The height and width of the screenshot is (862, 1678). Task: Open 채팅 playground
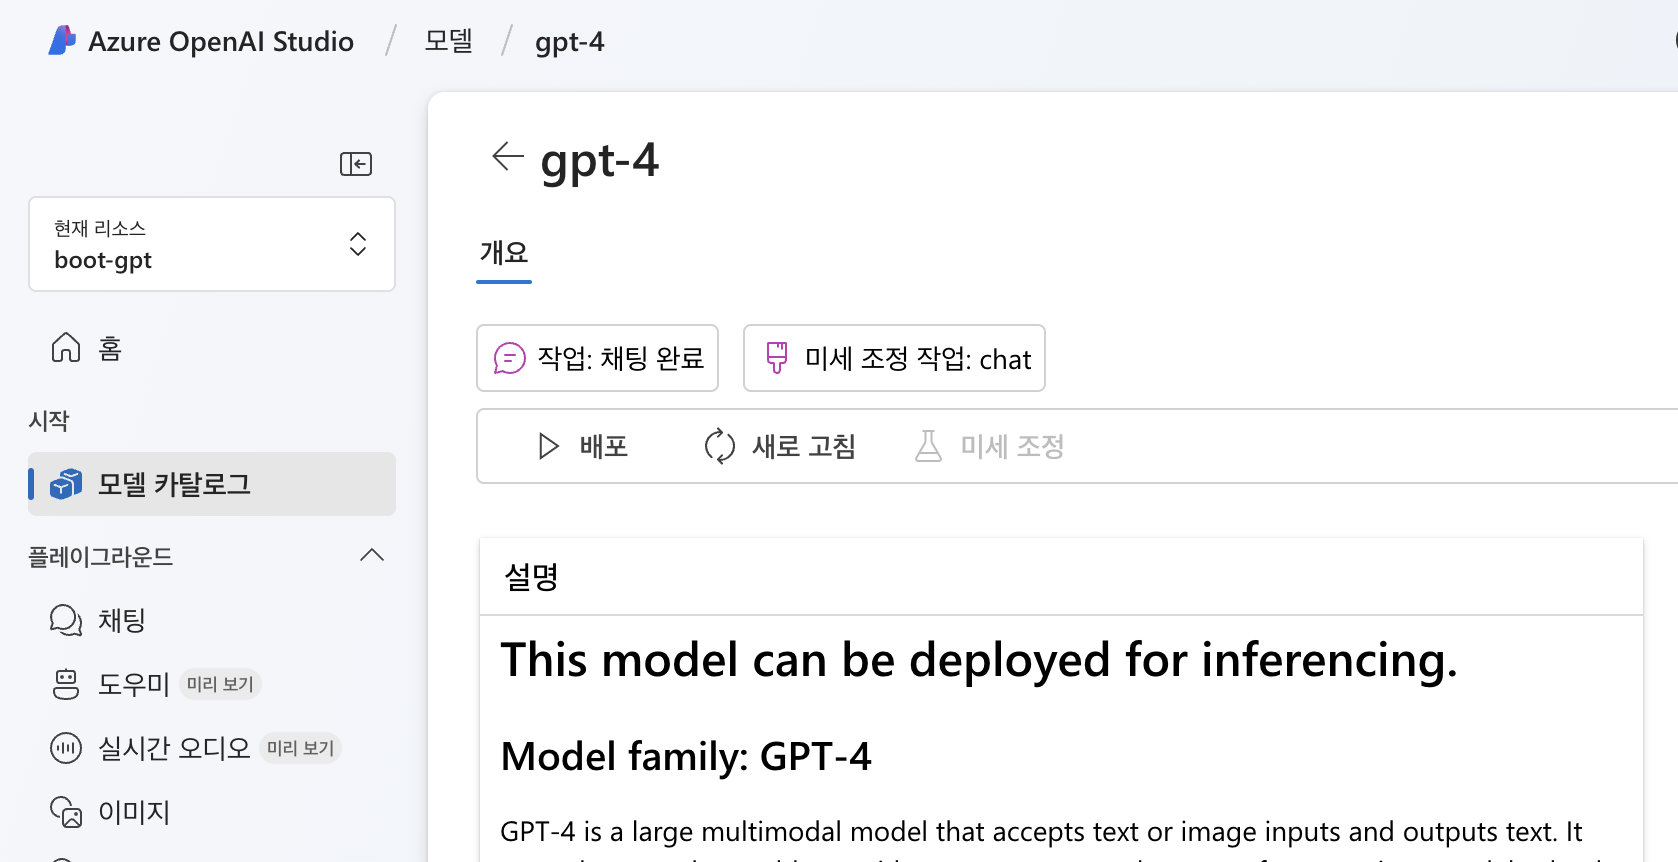[x=122, y=620]
